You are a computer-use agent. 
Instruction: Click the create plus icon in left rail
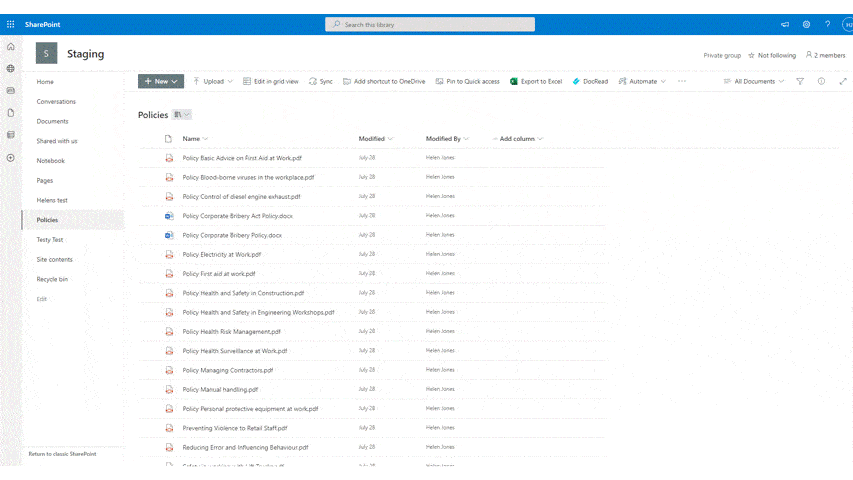click(11, 158)
